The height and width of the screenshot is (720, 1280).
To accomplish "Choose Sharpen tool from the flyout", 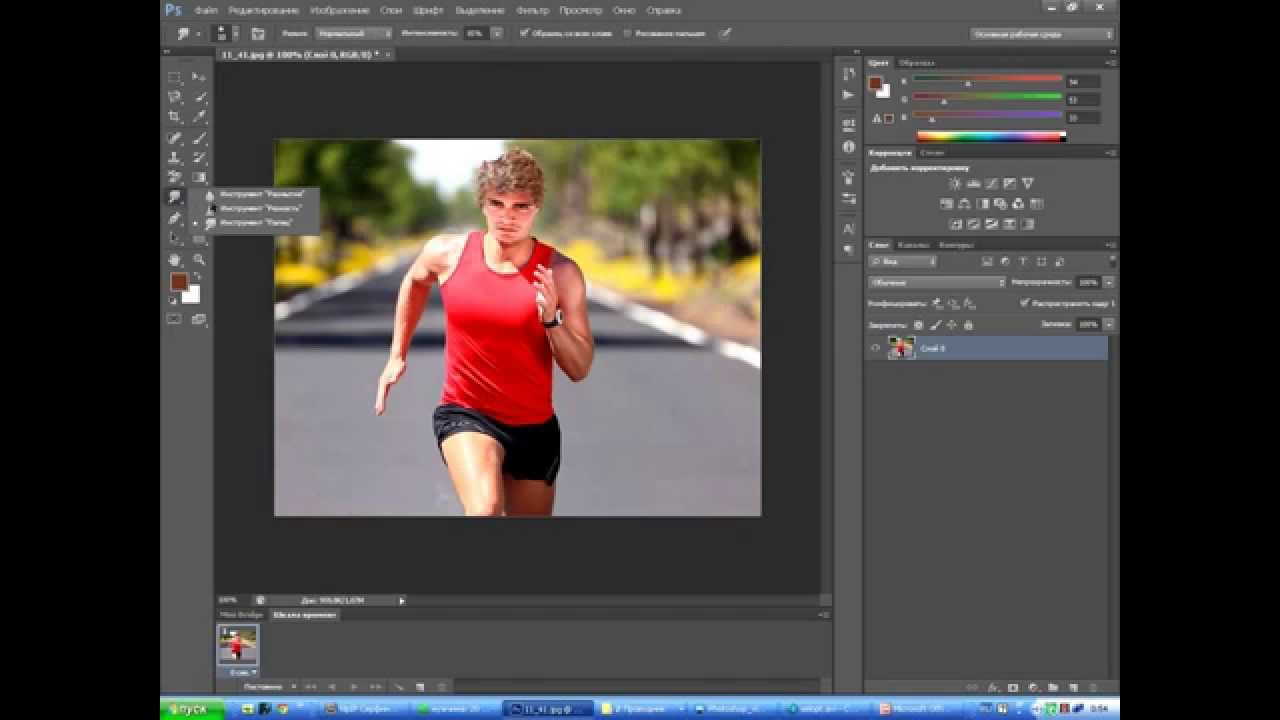I will pyautogui.click(x=259, y=208).
